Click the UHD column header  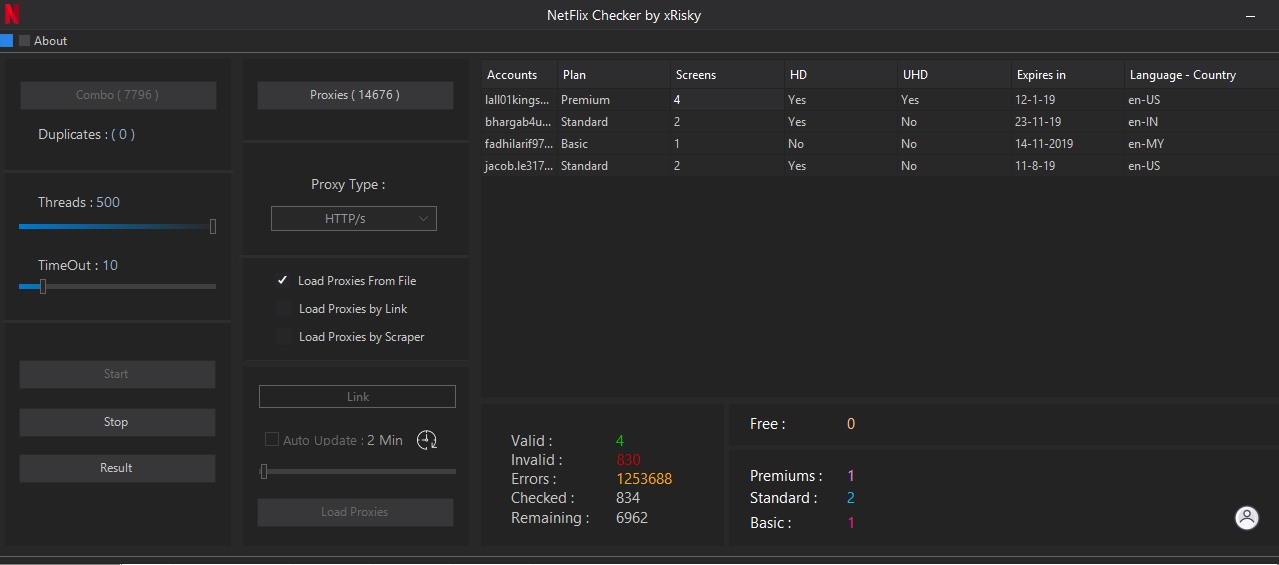tap(954, 75)
